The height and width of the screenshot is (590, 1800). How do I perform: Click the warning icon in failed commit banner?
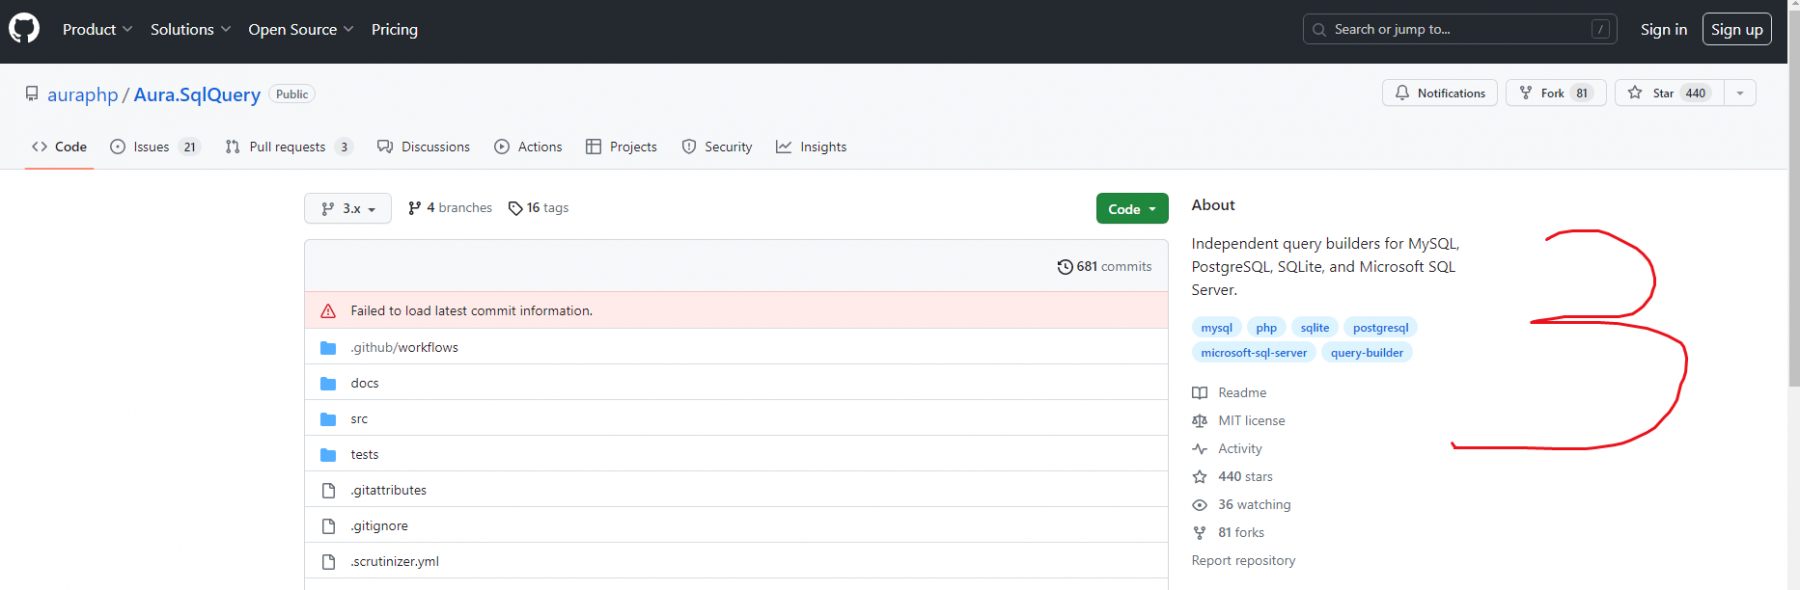point(328,311)
